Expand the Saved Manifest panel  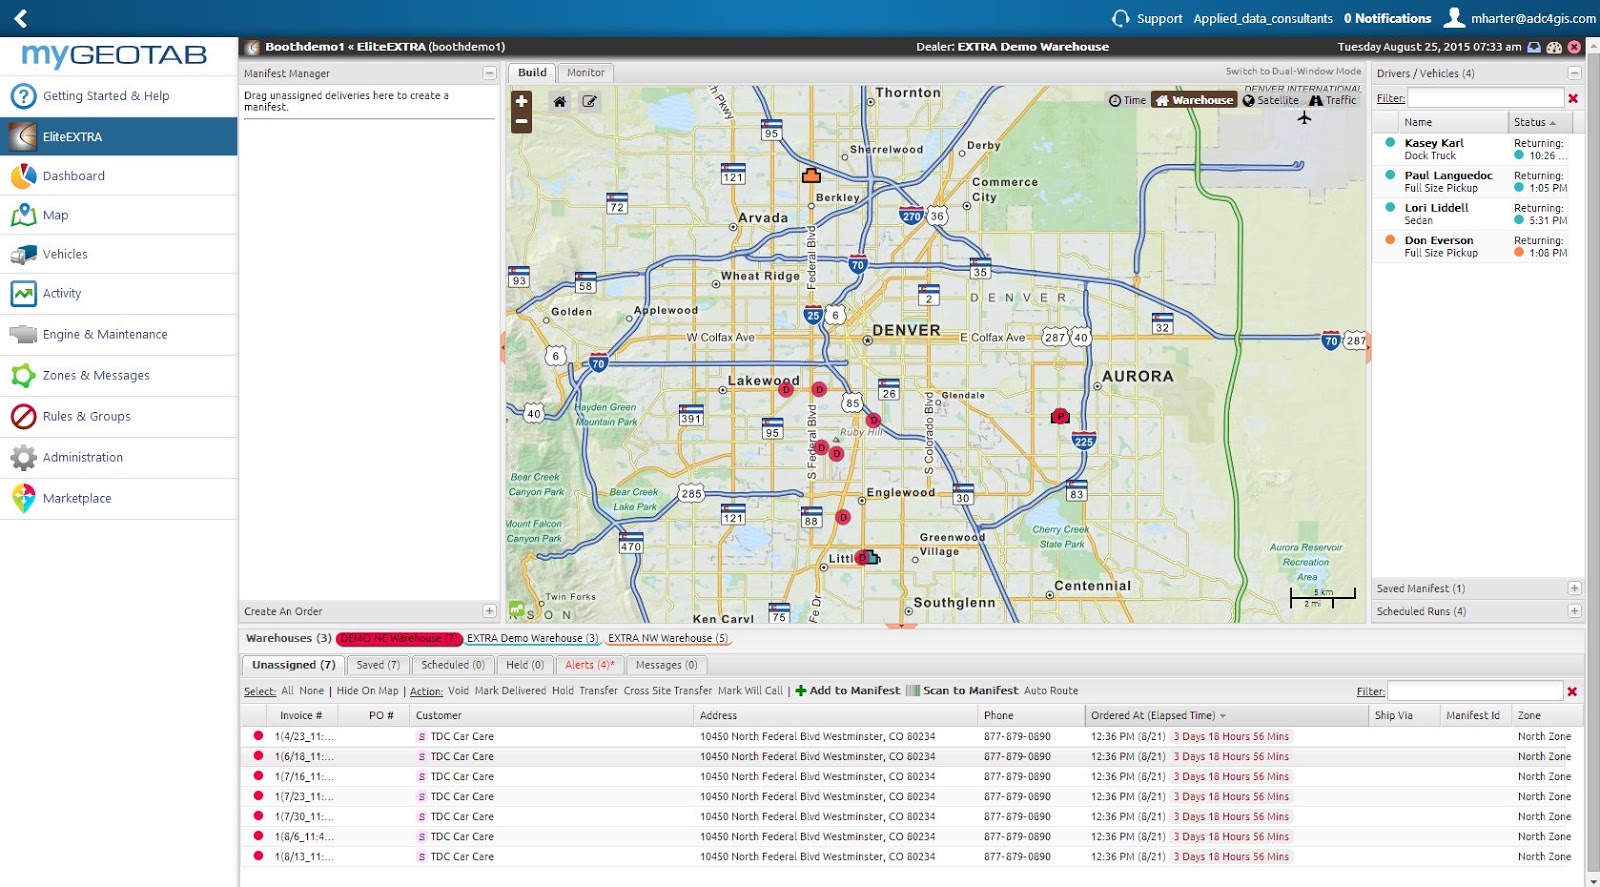1574,589
